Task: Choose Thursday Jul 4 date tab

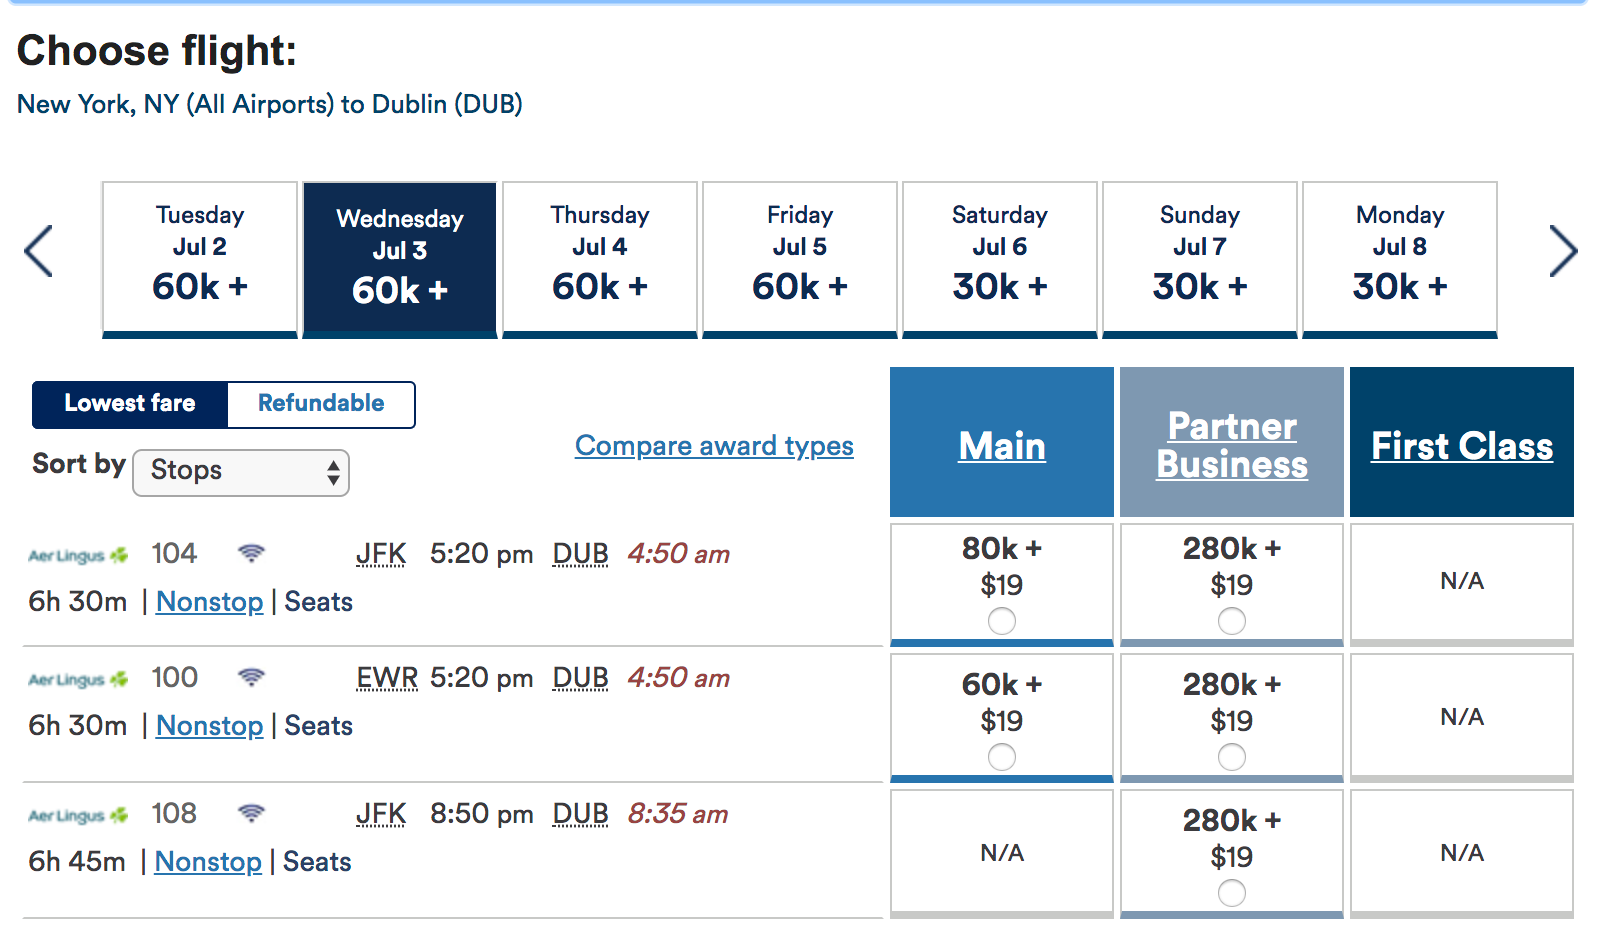Action: (599, 257)
